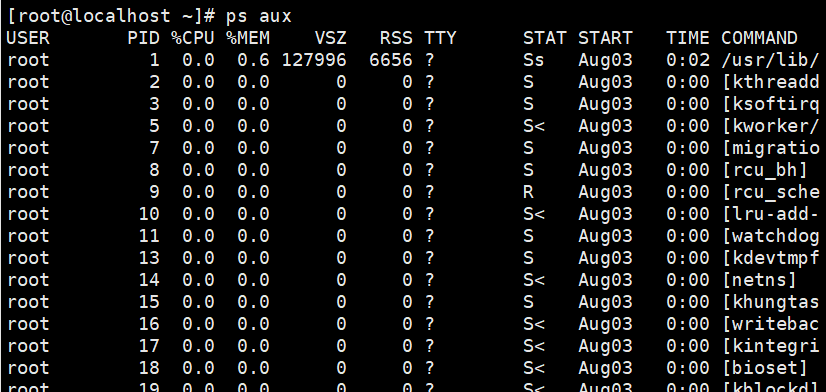This screenshot has height=392, width=826.
Task: Click the 'R' status of rcu_sche row
Action: [x=528, y=192]
